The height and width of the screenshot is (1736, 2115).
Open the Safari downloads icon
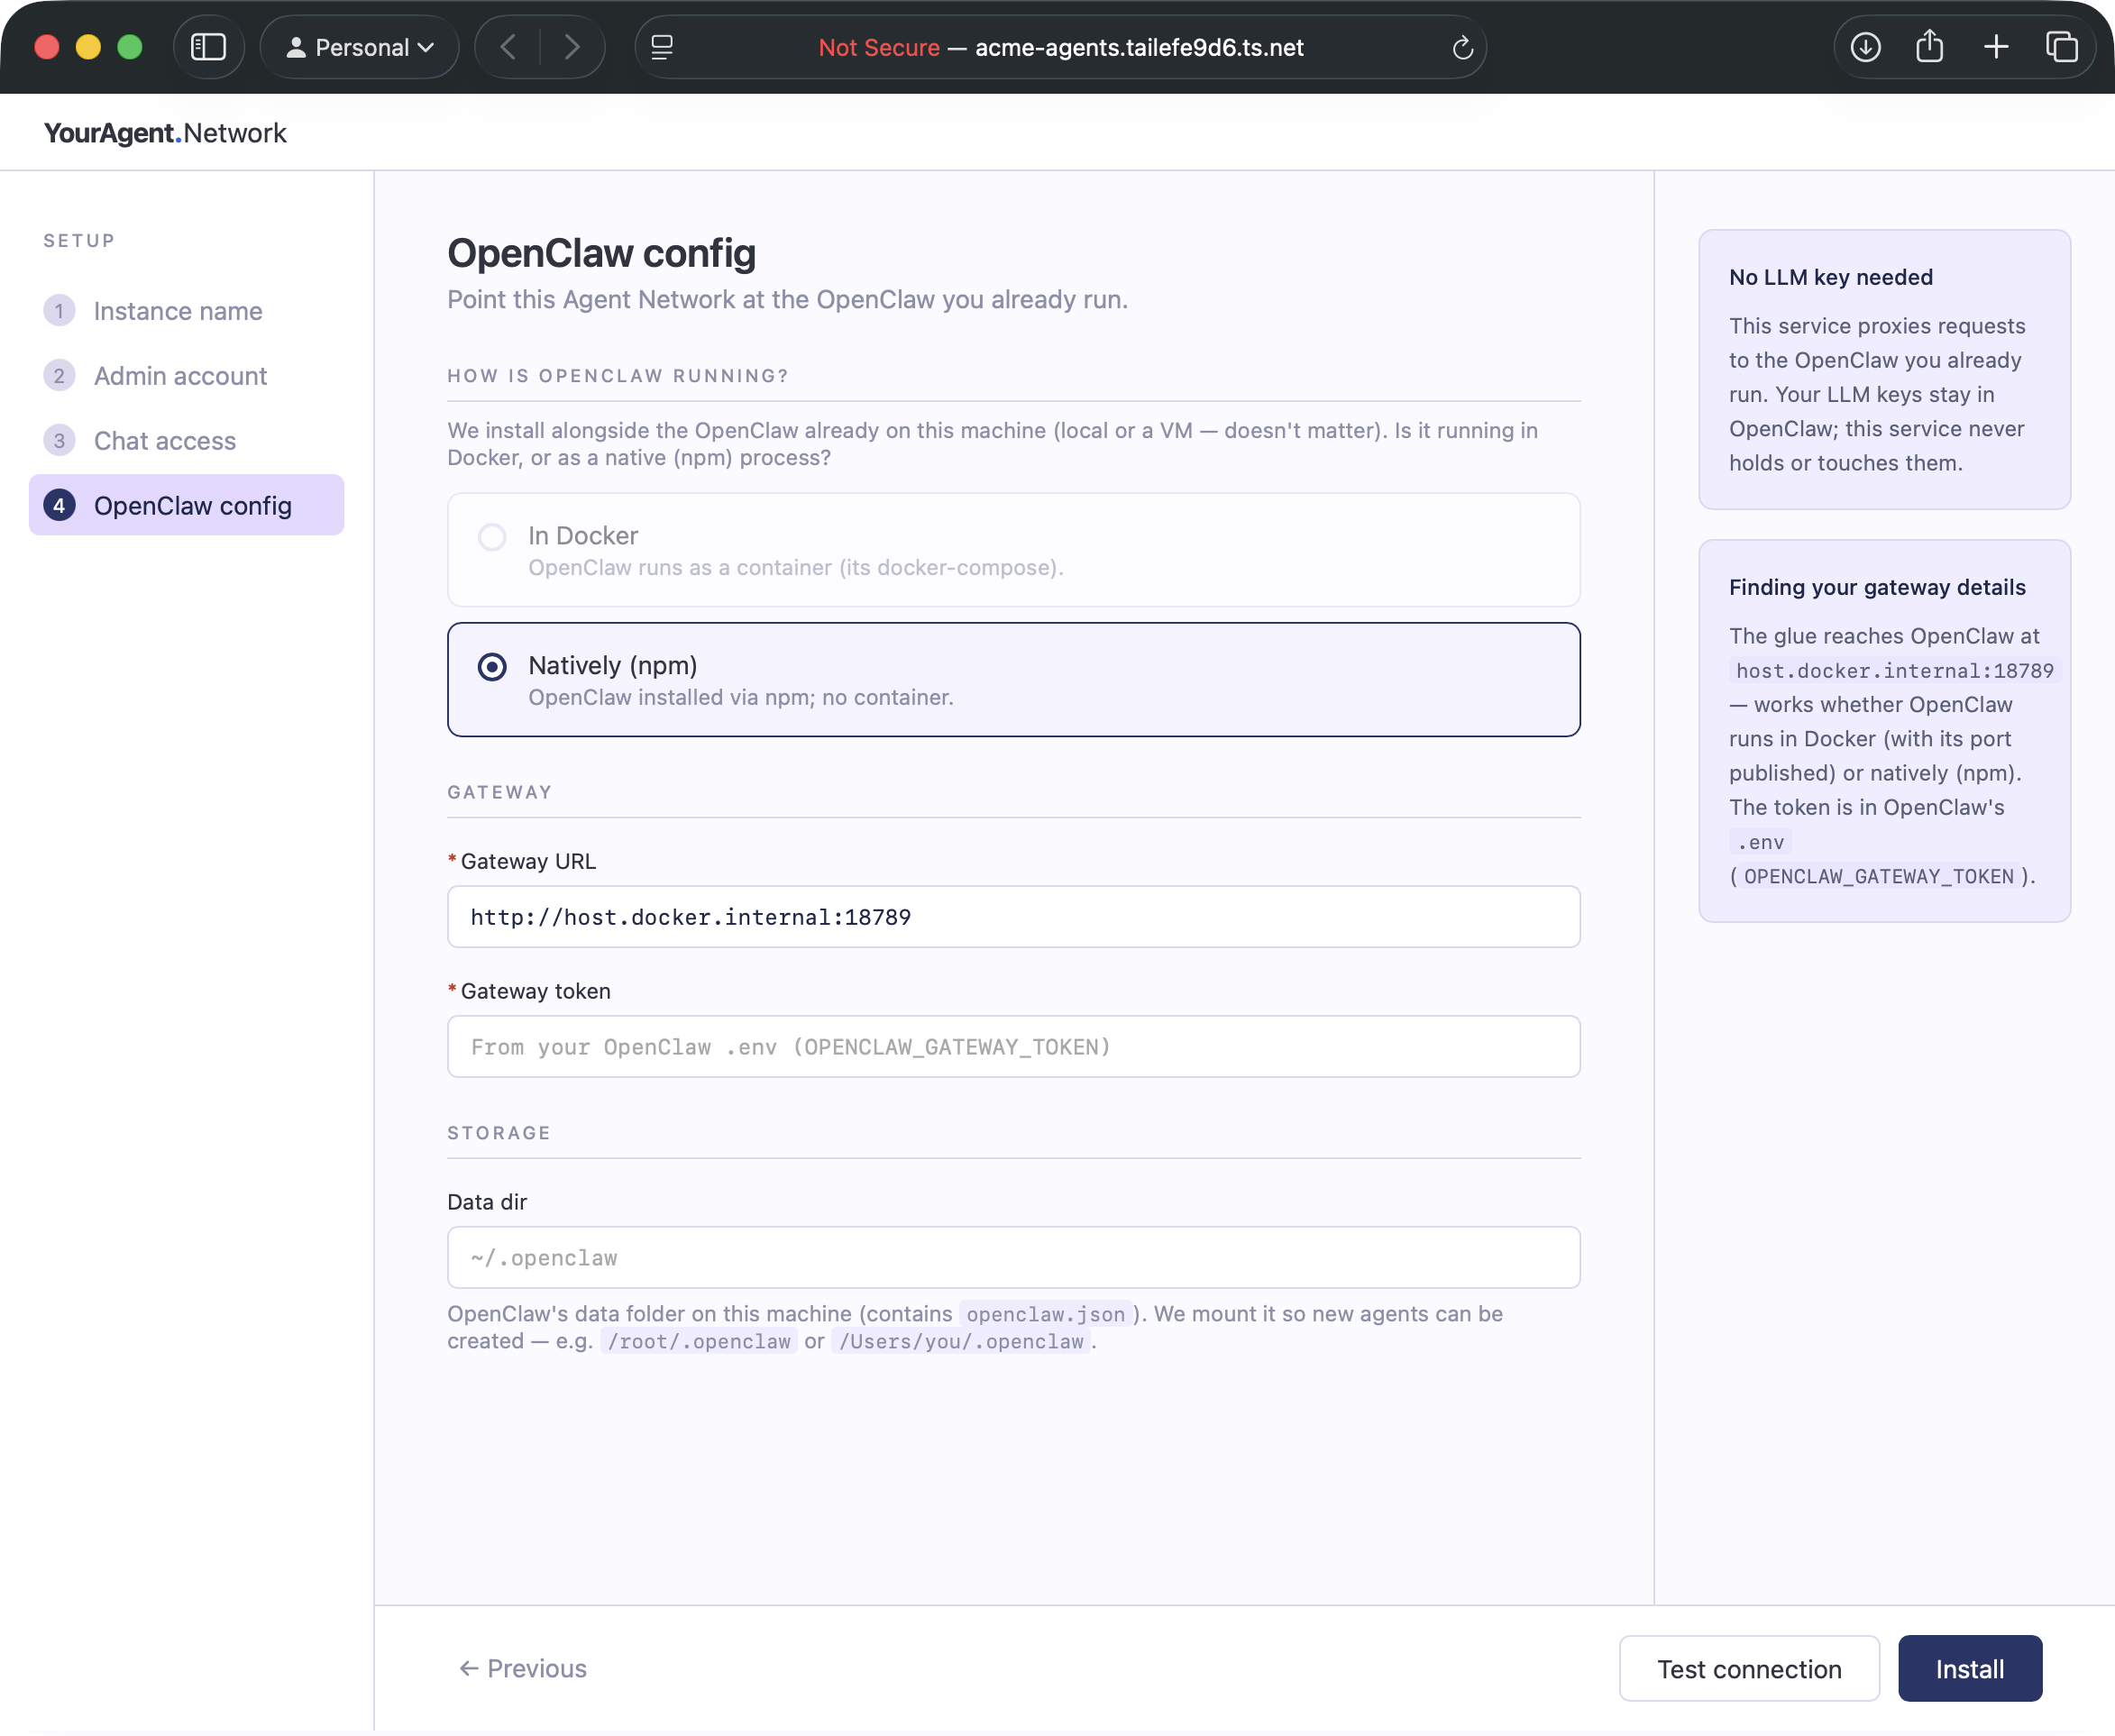coord(1865,47)
